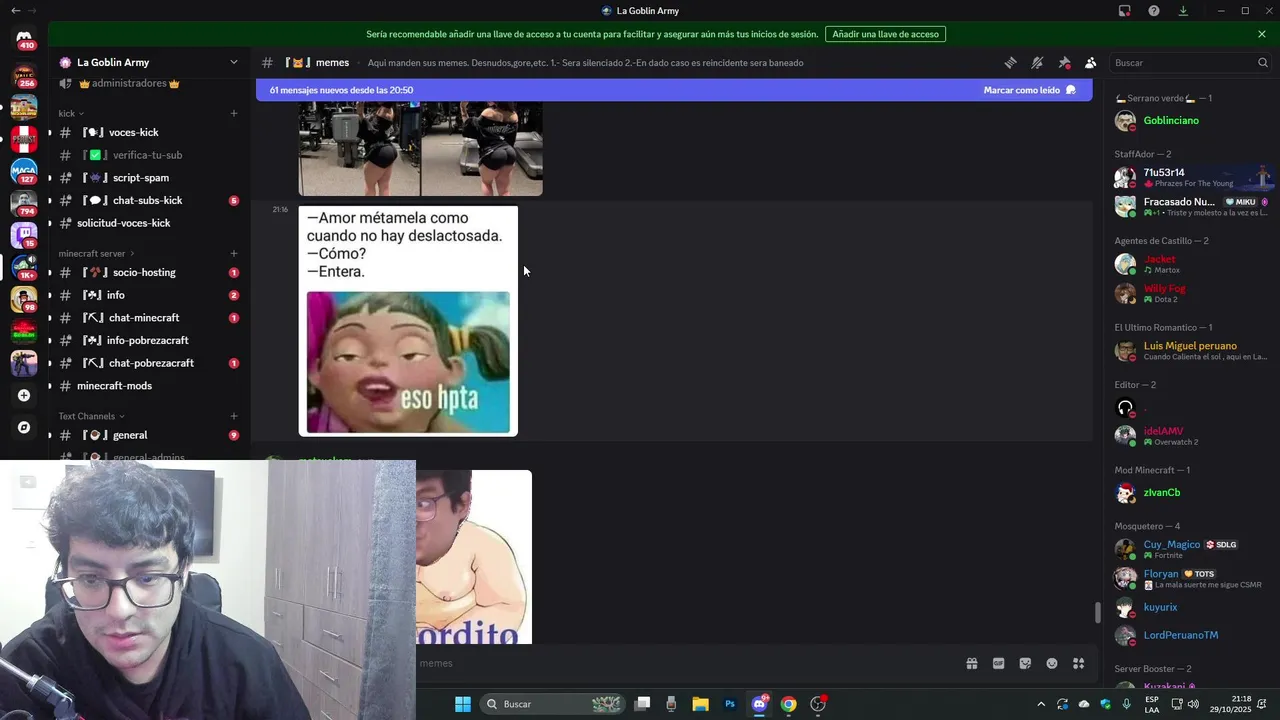Open the socio-hosting channel
Image resolution: width=1280 pixels, height=720 pixels.
click(x=150, y=272)
